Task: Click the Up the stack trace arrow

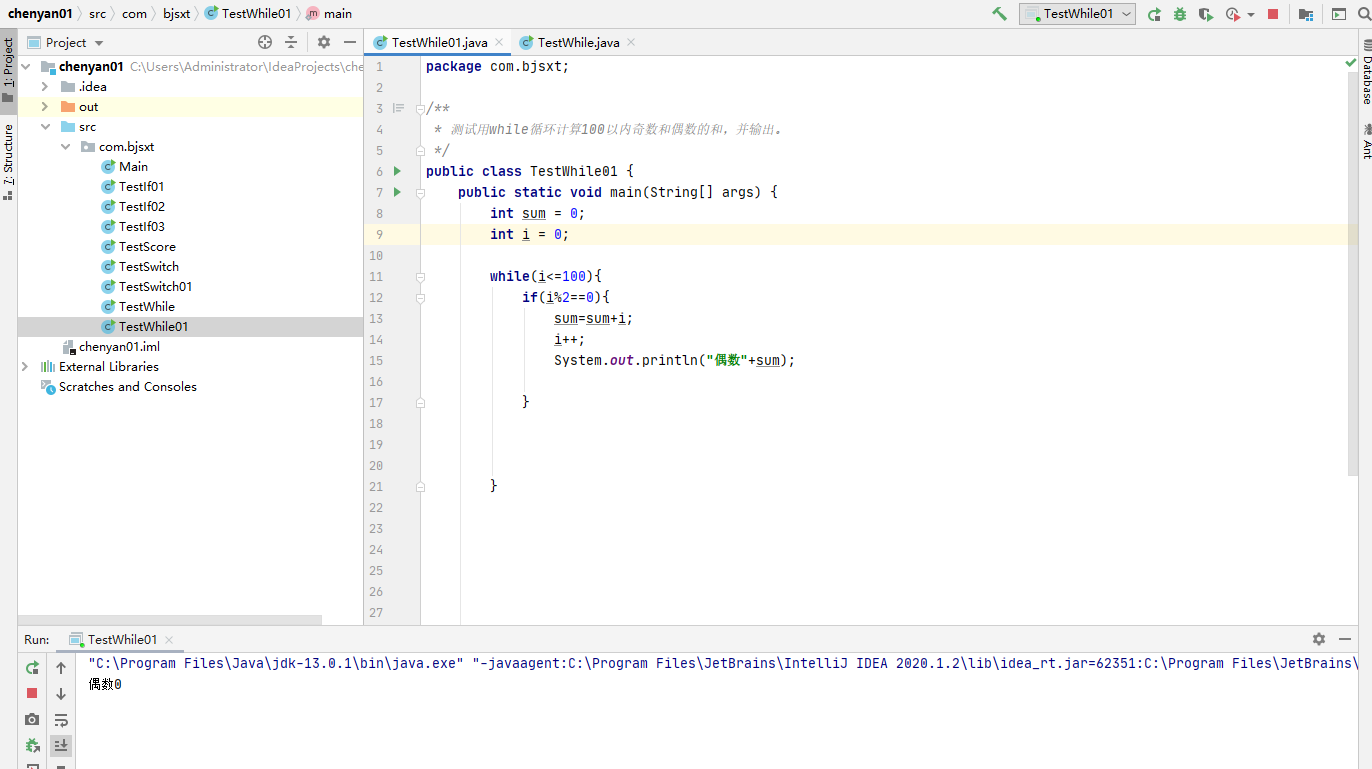Action: (61, 667)
